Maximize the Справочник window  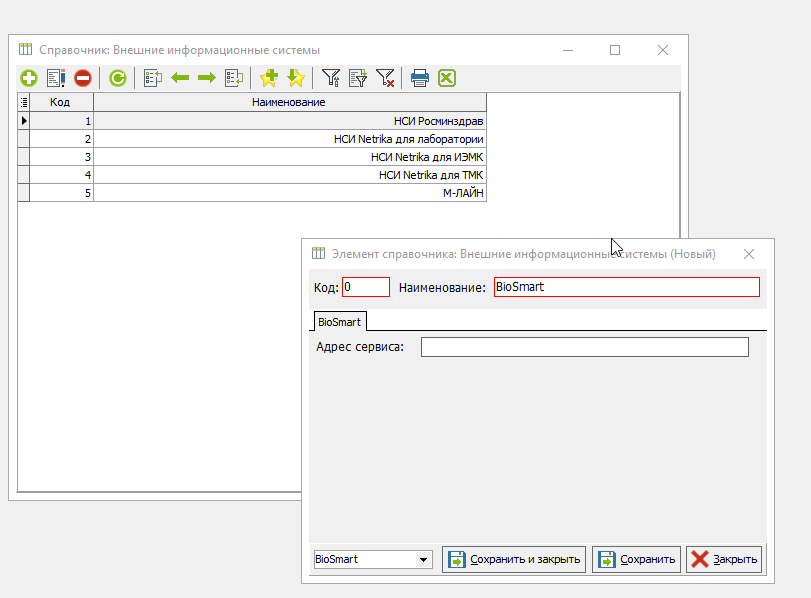(x=615, y=50)
